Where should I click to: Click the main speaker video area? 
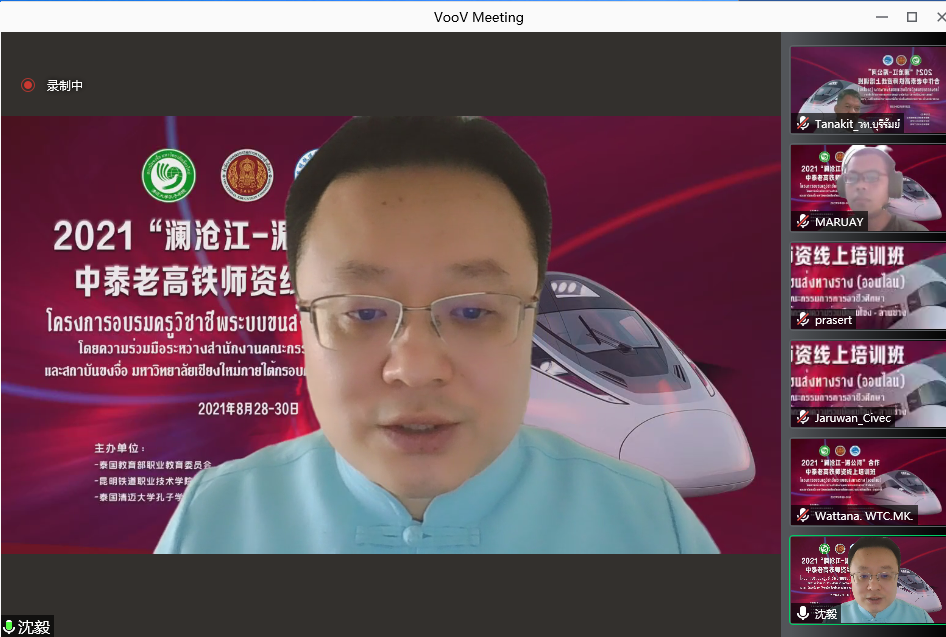tap(390, 335)
